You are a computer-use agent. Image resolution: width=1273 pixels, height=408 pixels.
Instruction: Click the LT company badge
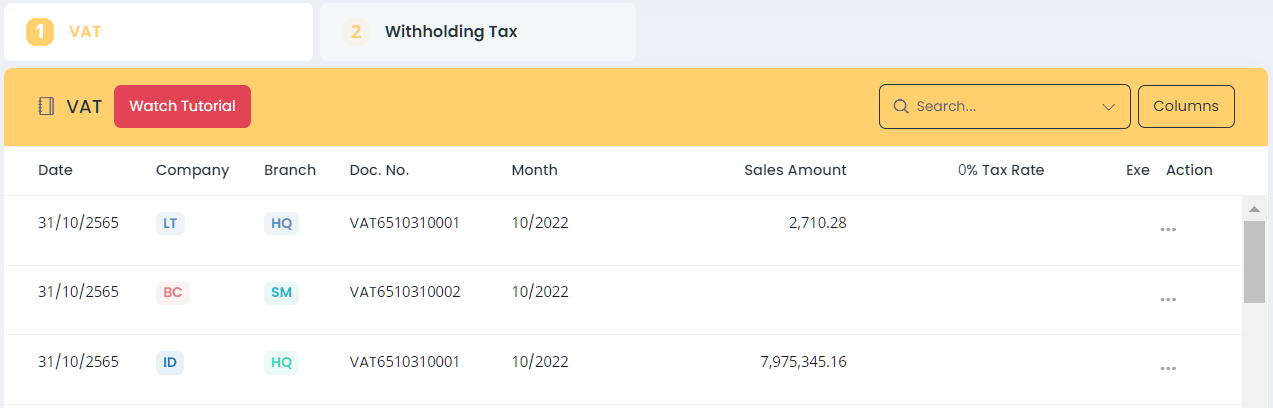[x=170, y=223]
